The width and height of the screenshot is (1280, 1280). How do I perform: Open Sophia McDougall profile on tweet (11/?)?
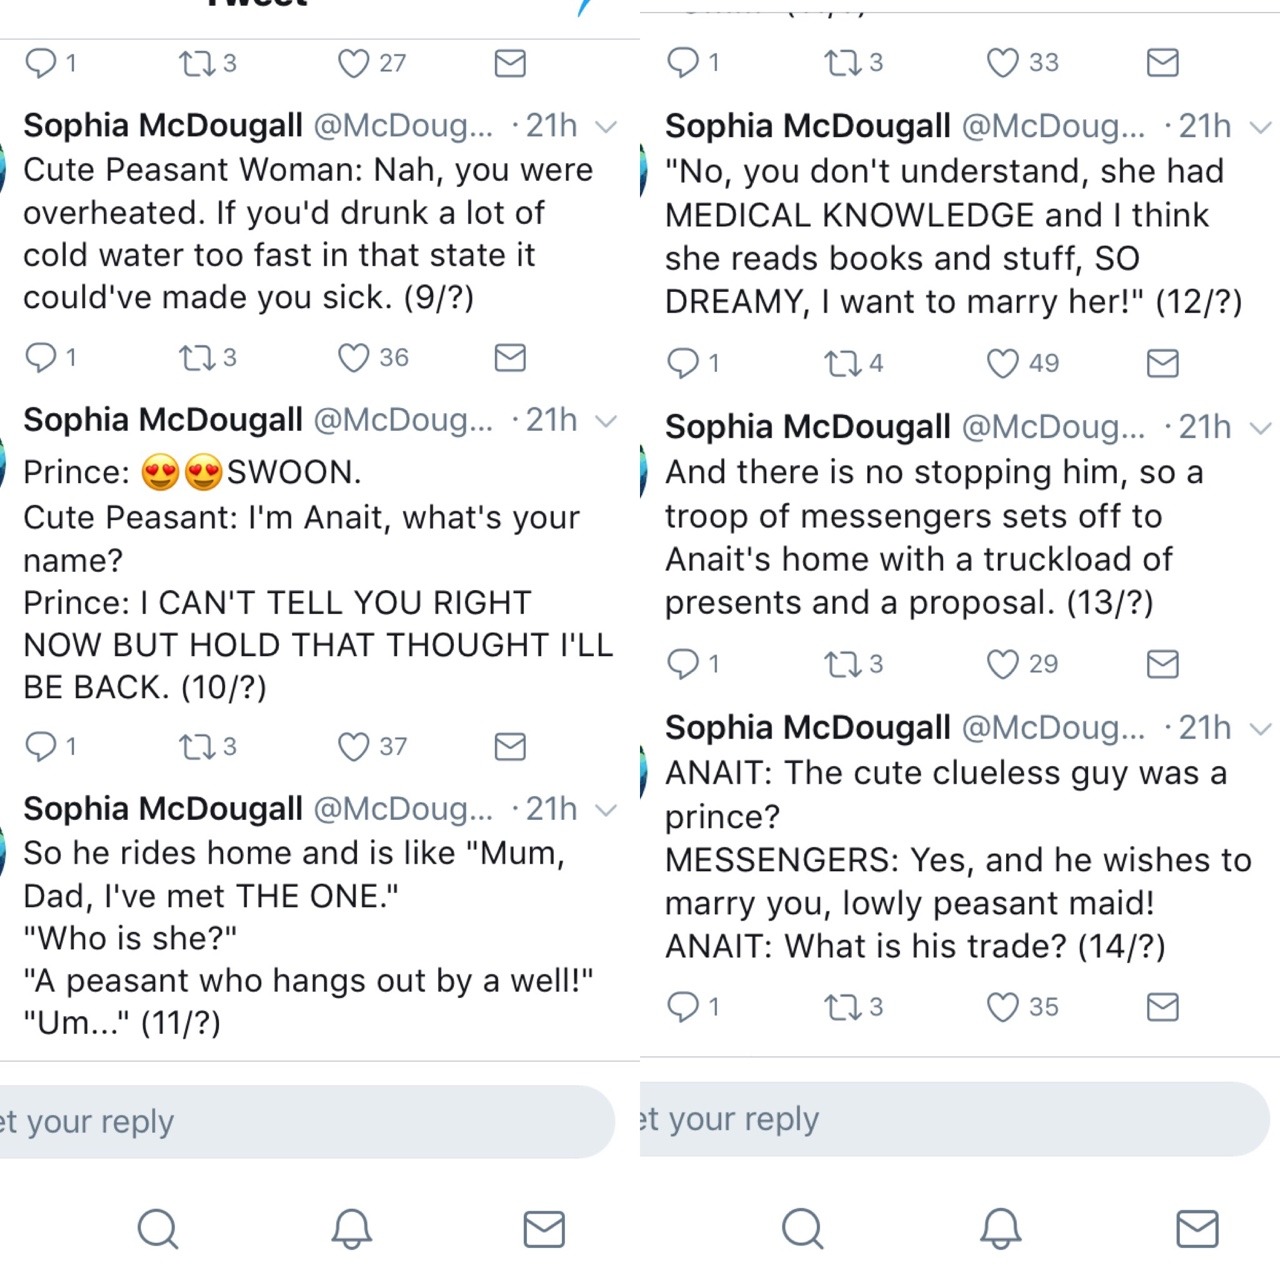[163, 808]
